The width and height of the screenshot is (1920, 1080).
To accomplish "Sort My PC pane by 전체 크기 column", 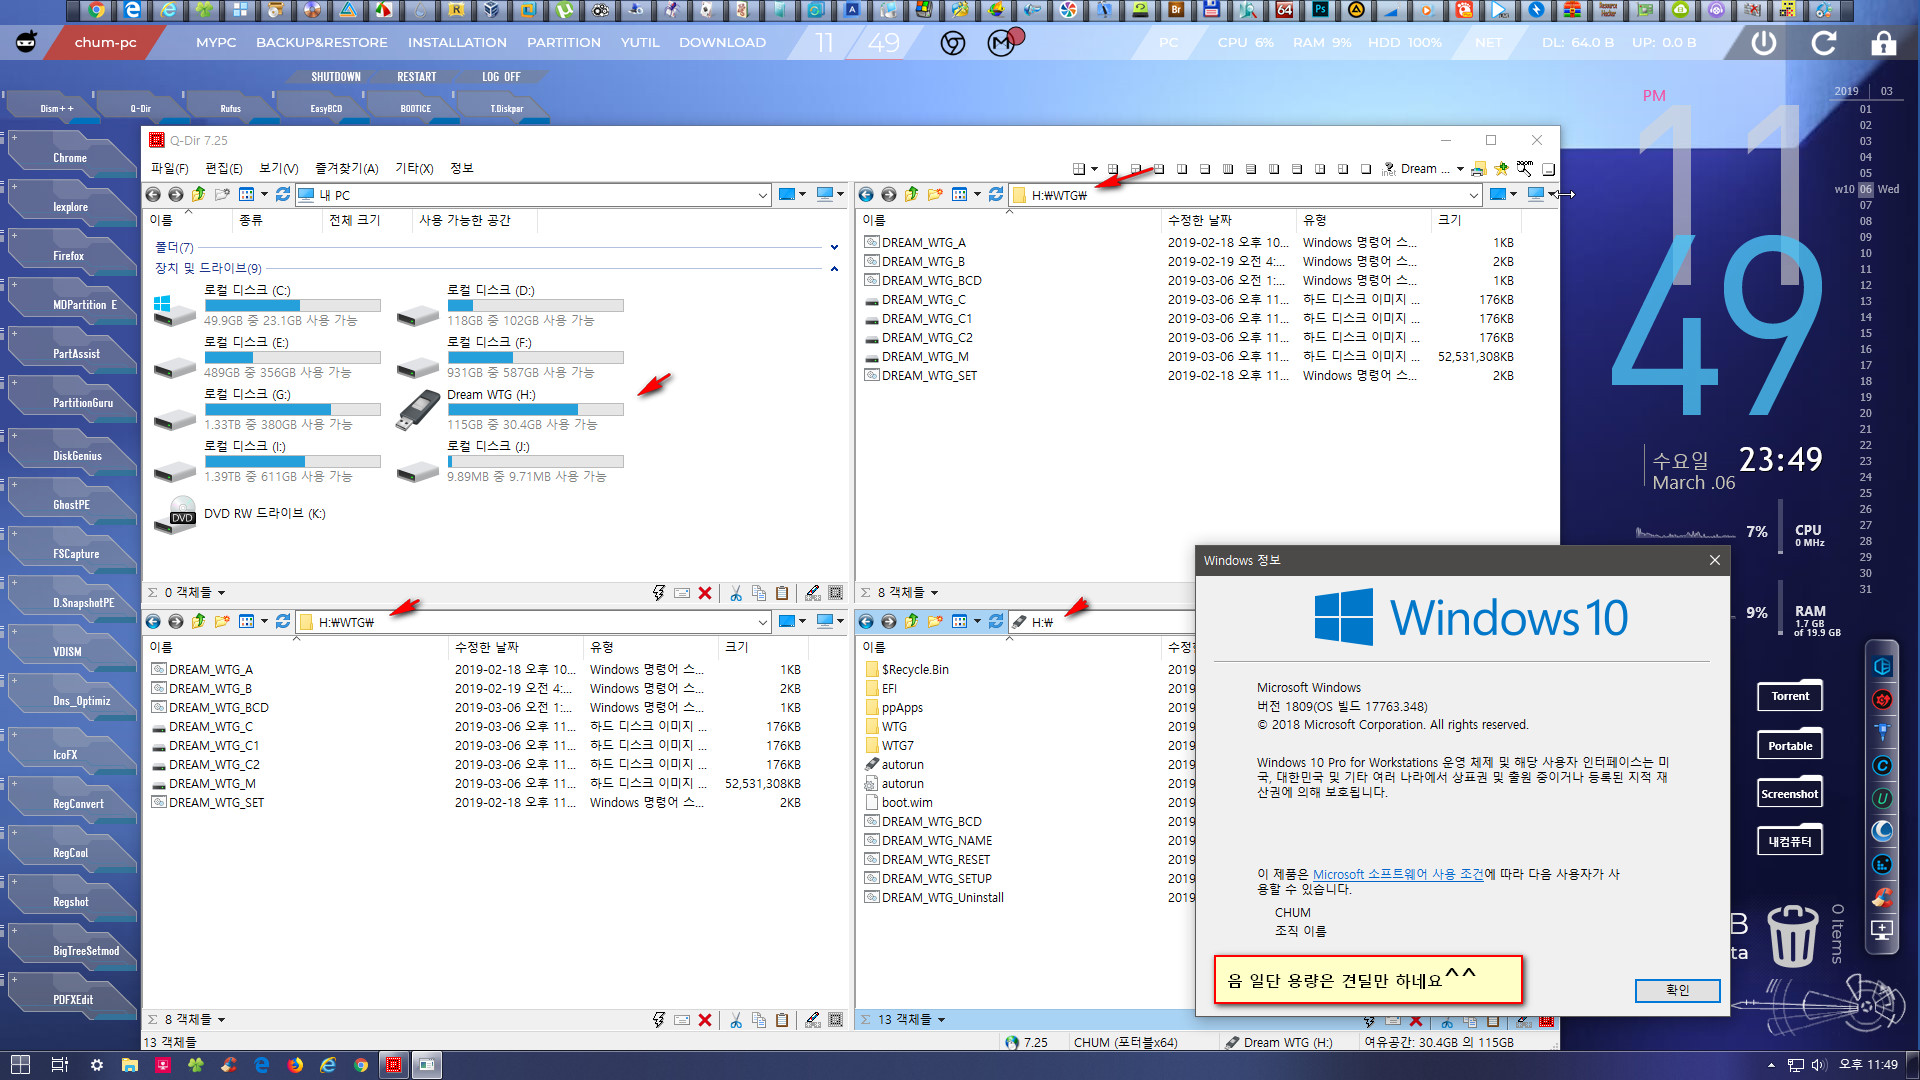I will tap(355, 220).
